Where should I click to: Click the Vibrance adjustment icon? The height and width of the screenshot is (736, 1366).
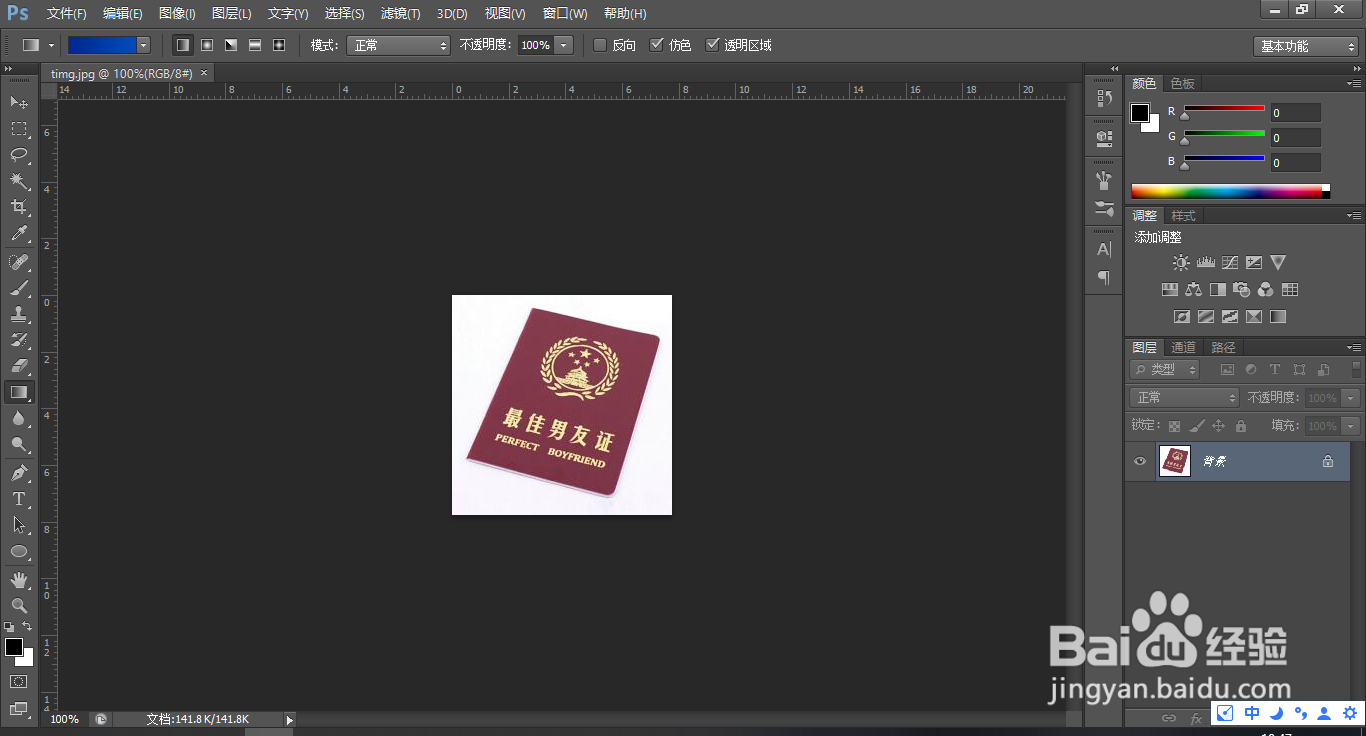coord(1278,263)
